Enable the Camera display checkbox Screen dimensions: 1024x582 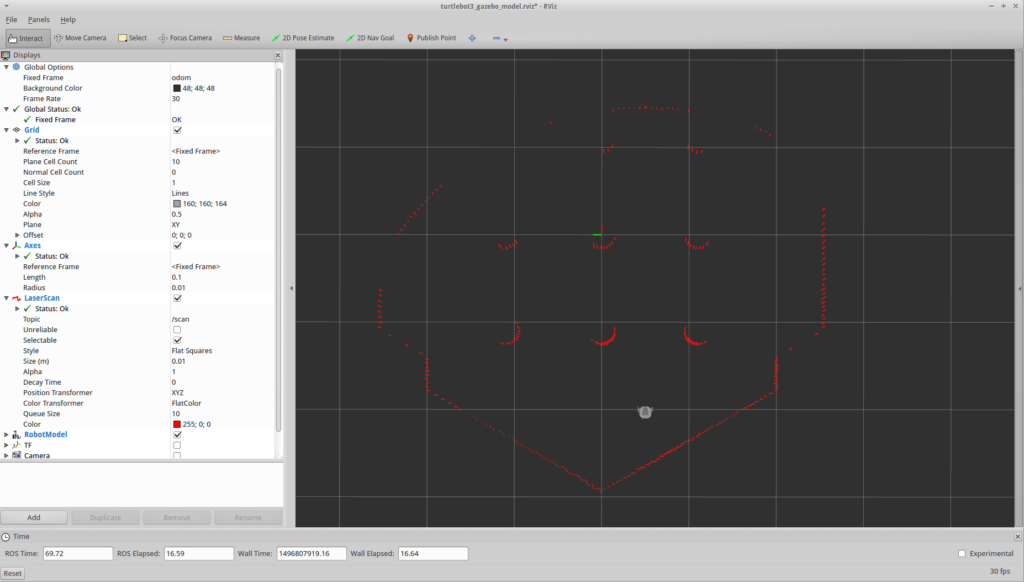point(177,455)
